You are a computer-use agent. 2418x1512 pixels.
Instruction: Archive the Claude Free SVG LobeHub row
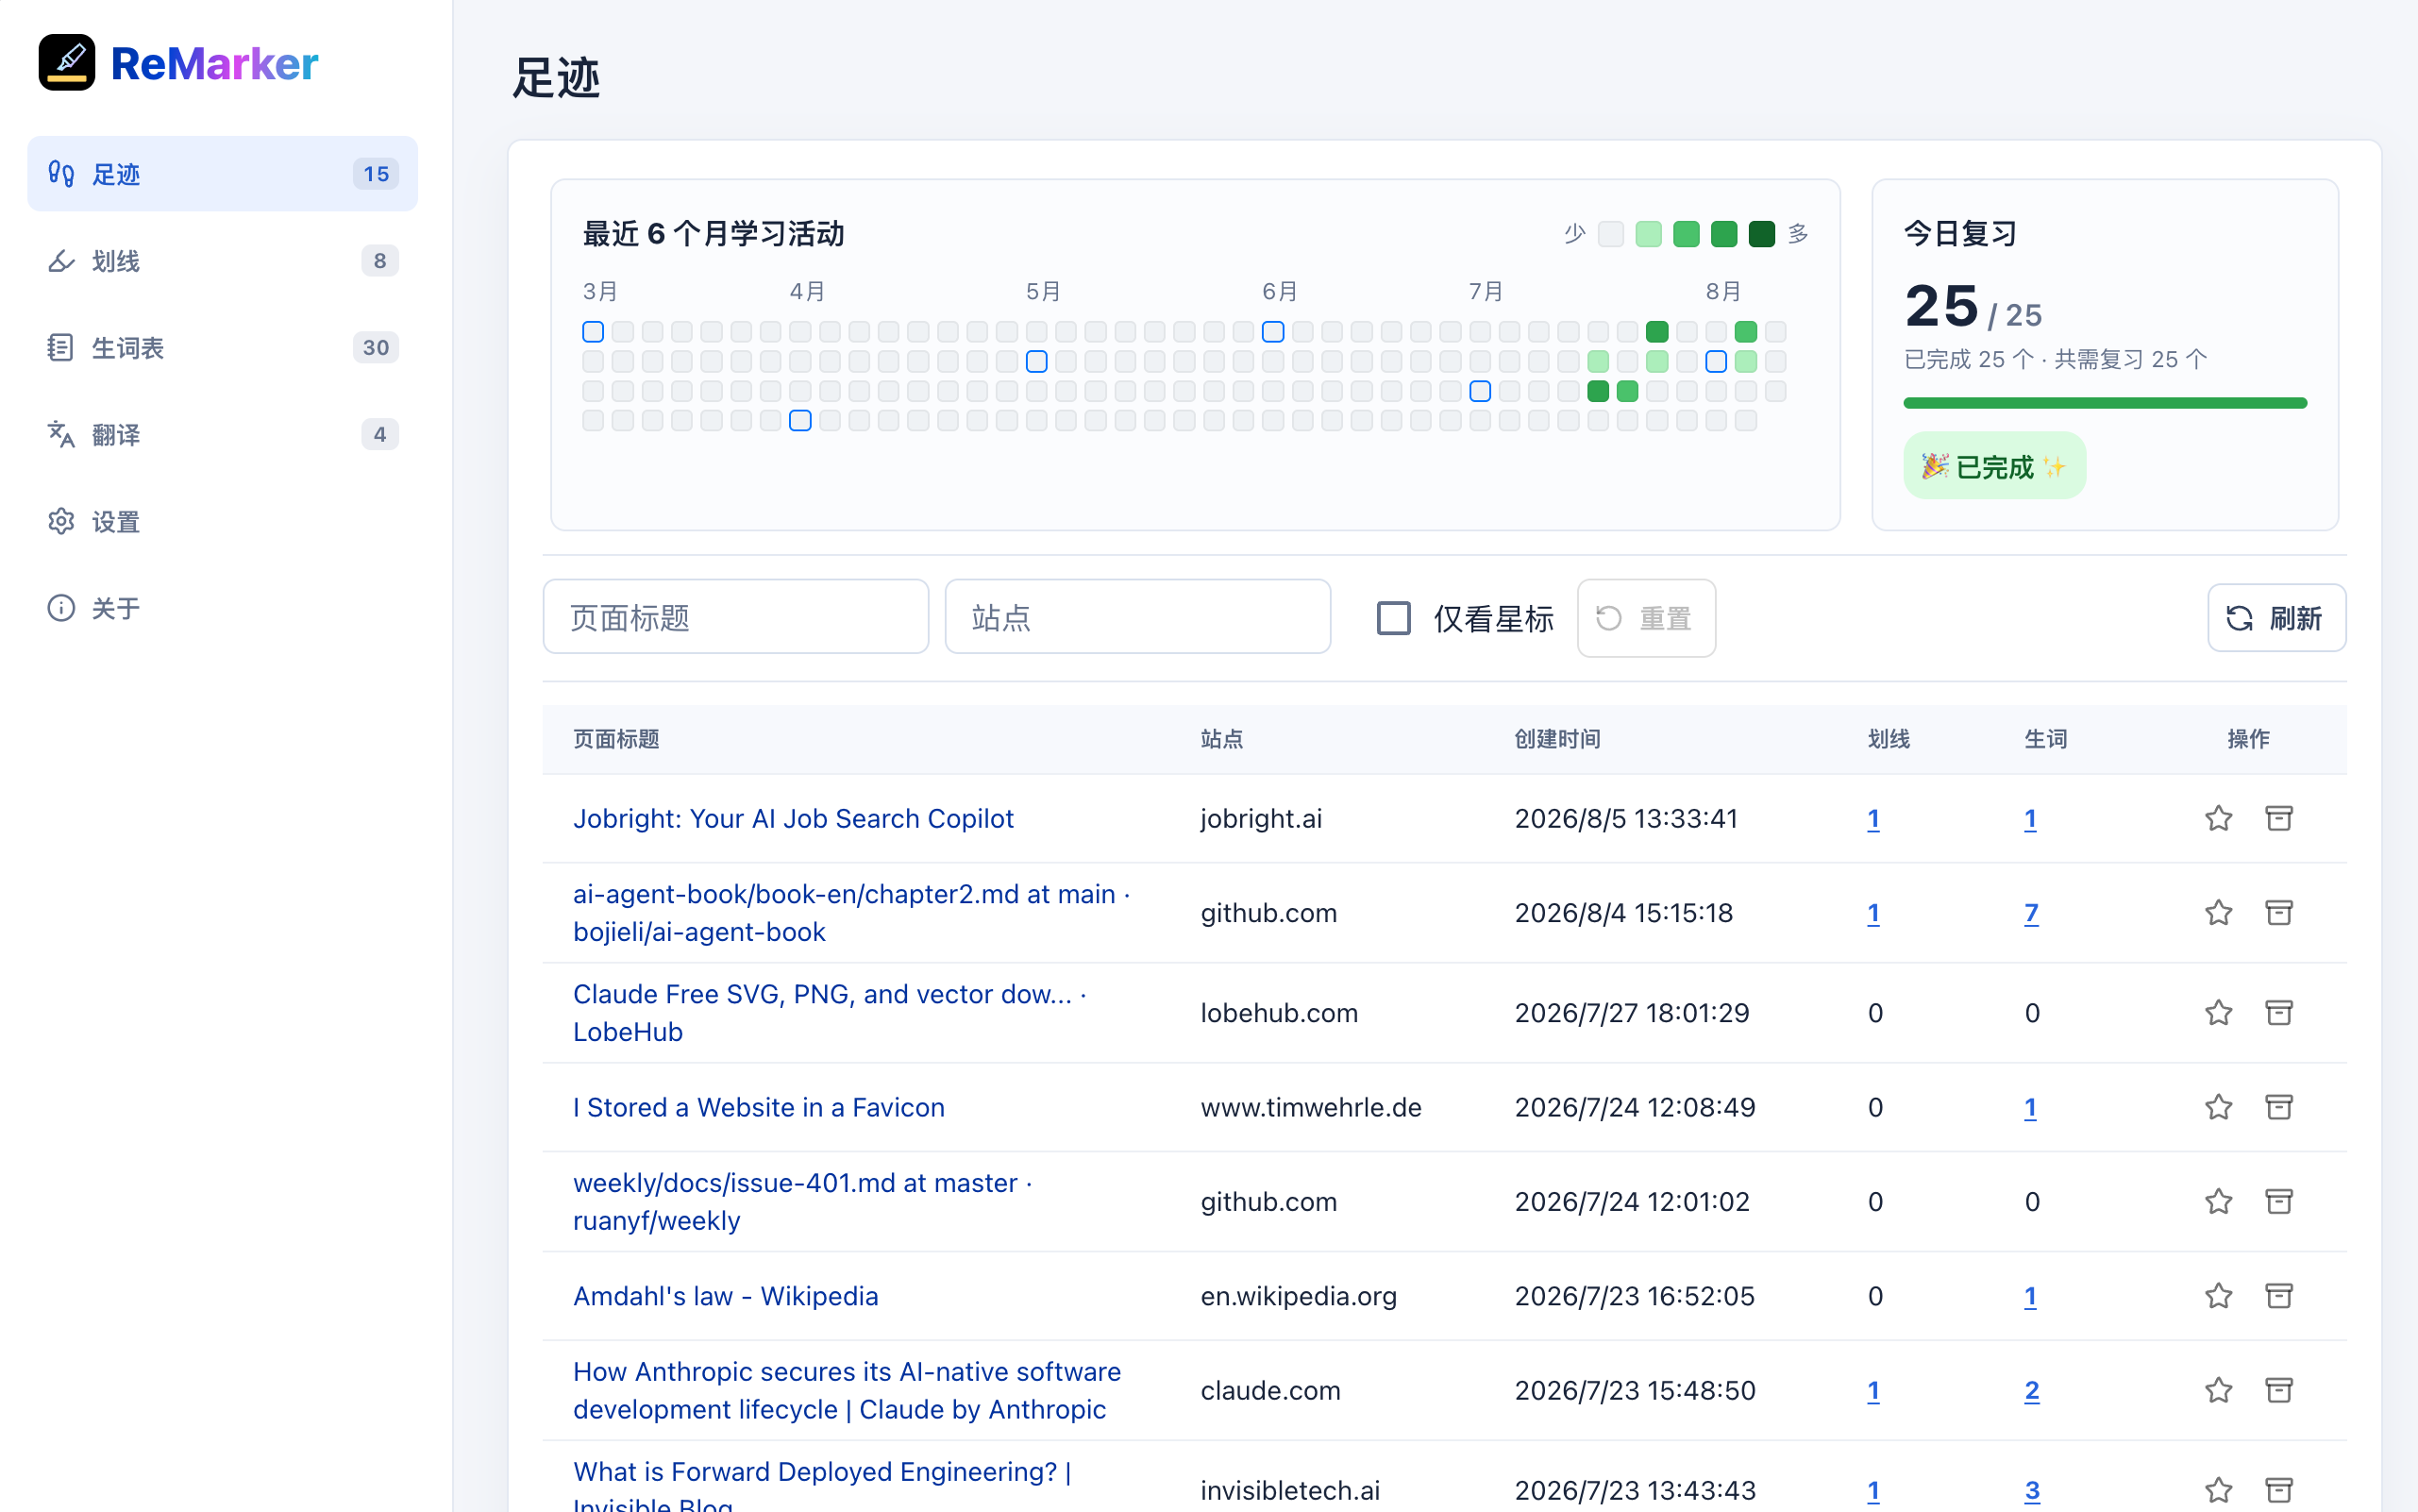(2278, 1013)
